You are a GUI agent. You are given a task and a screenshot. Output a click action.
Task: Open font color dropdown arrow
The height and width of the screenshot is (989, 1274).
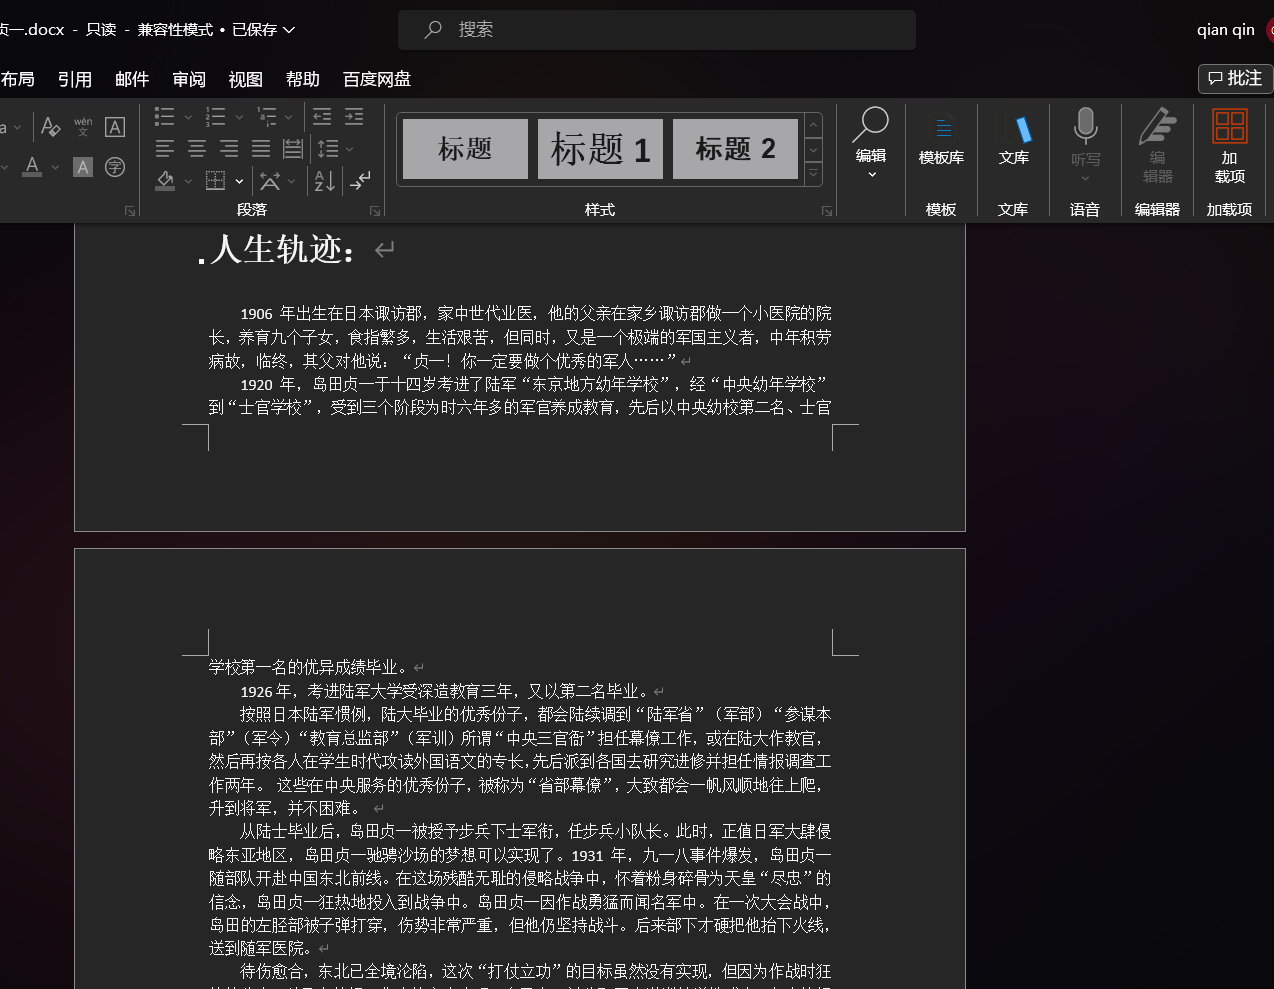[x=55, y=167]
